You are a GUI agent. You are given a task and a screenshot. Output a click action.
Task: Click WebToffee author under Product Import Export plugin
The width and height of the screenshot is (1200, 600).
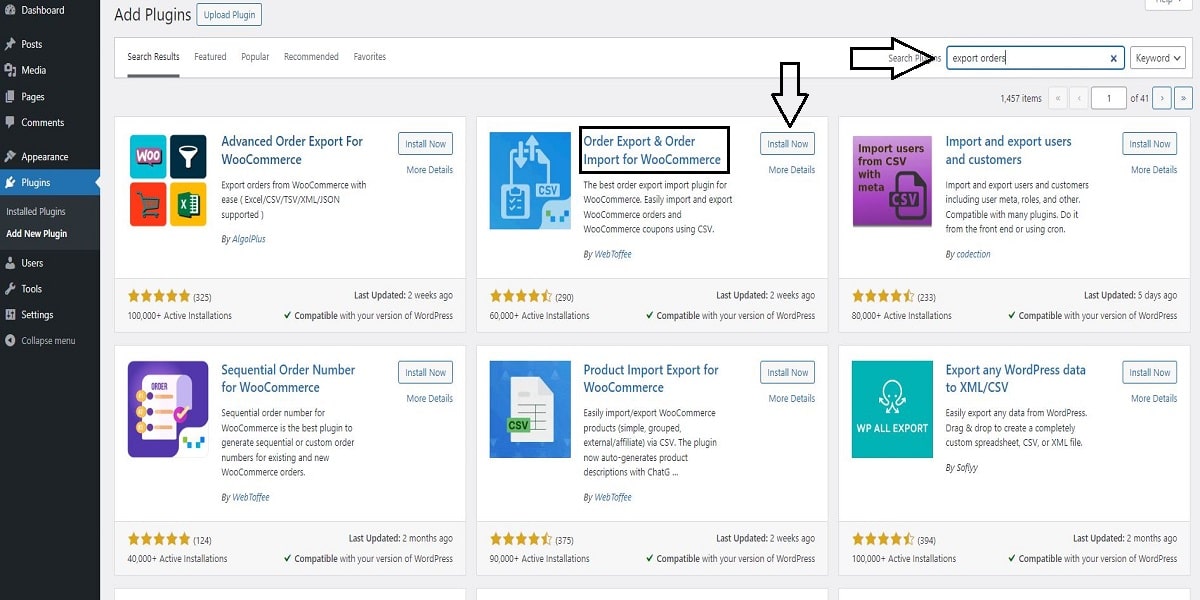(x=612, y=497)
